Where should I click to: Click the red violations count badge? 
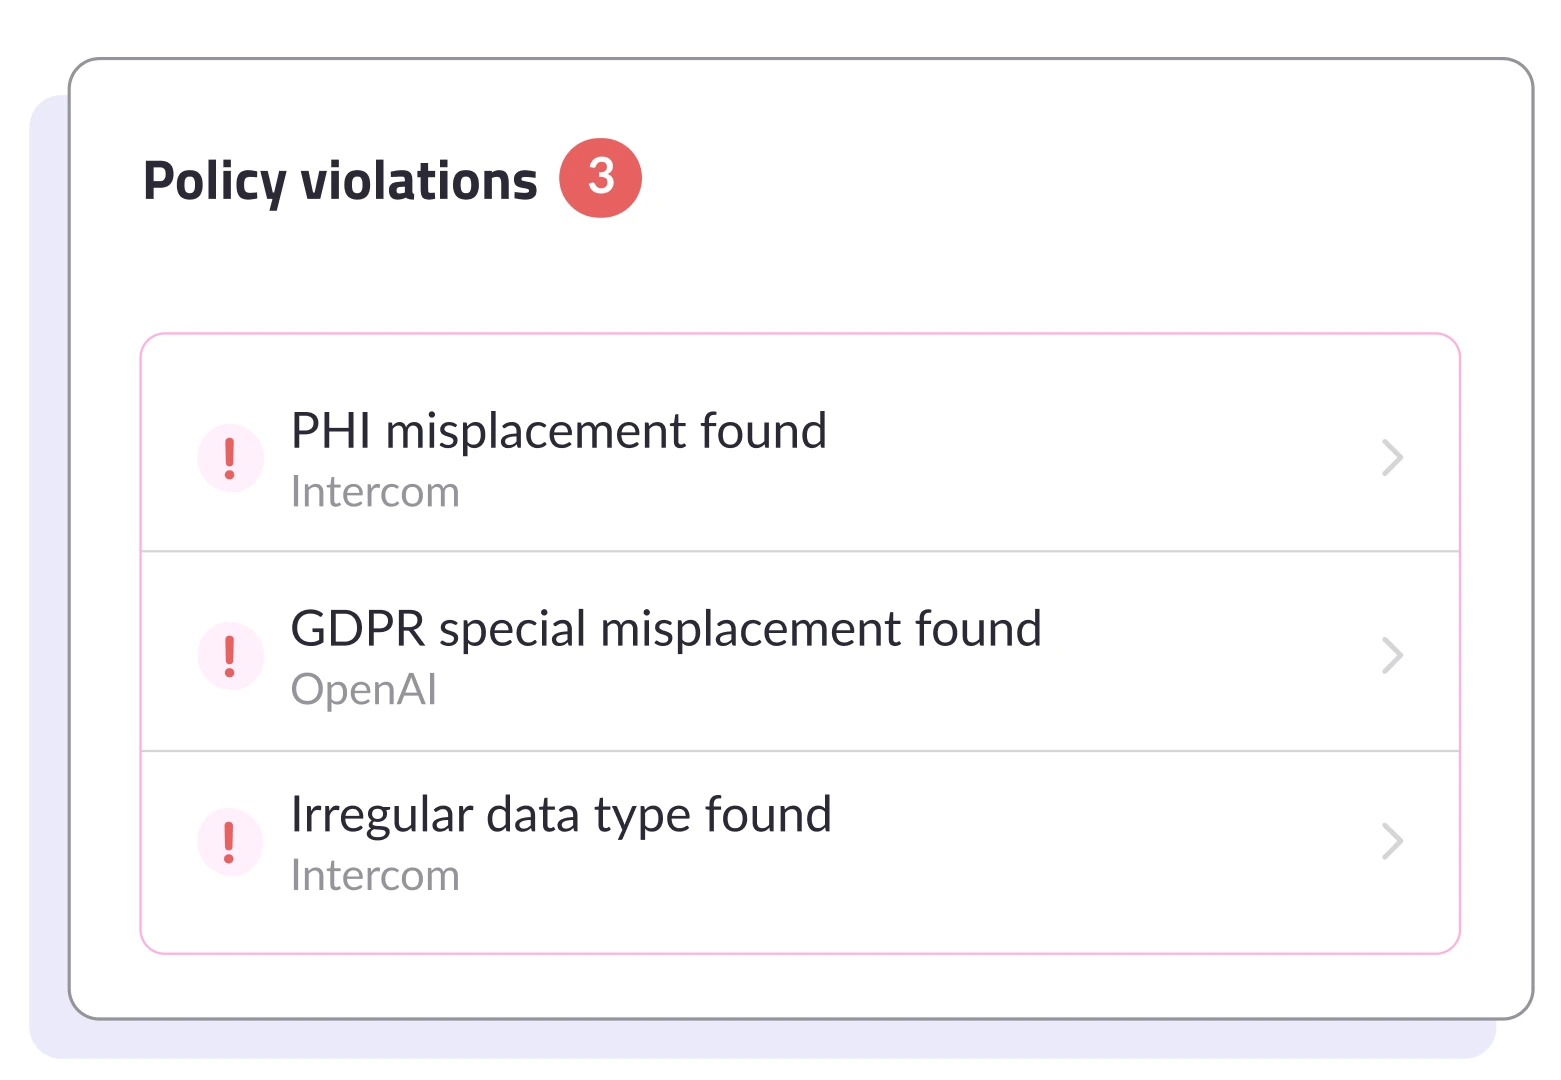[x=600, y=178]
